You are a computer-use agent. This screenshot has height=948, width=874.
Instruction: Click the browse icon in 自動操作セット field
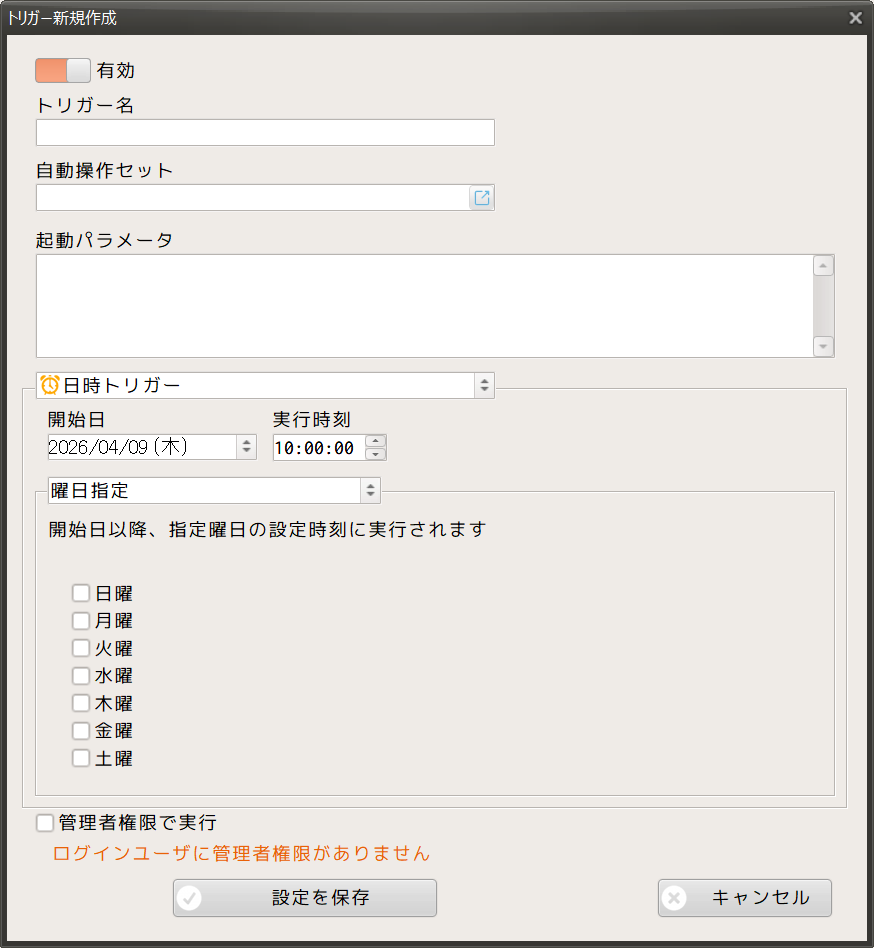(x=482, y=198)
